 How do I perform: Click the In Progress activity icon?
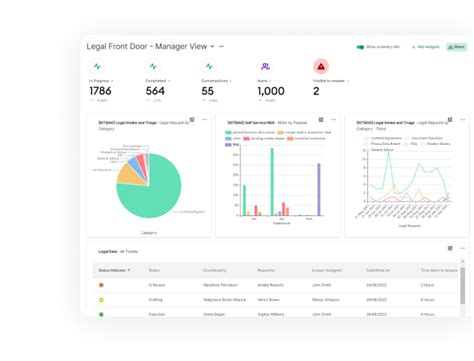pyautogui.click(x=97, y=67)
